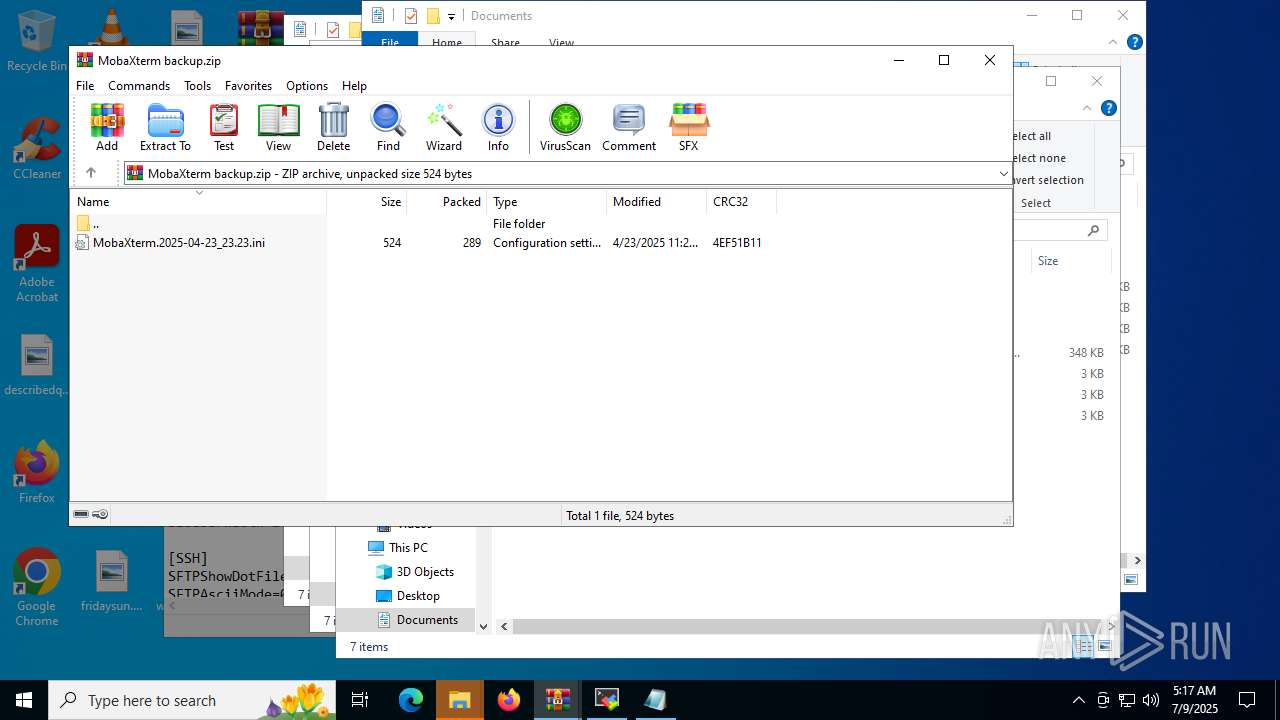Open the notification center icon
This screenshot has width=1280, height=720.
click(1247, 700)
